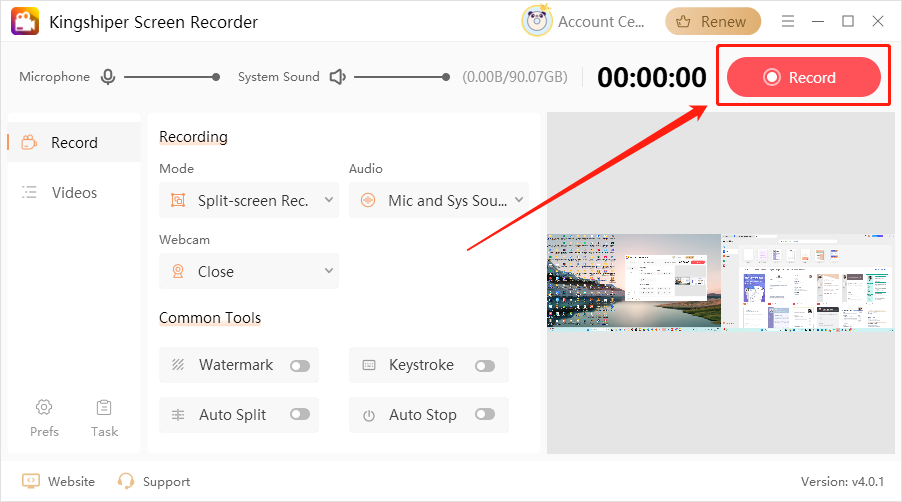Expand the Webcam dropdown arrow

329,270
